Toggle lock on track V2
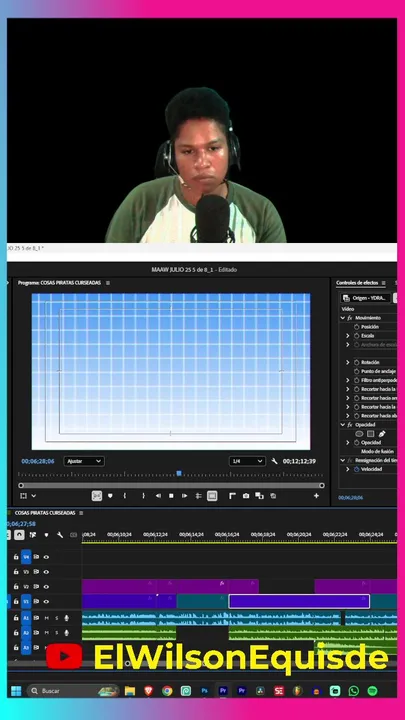 [x=16, y=586]
